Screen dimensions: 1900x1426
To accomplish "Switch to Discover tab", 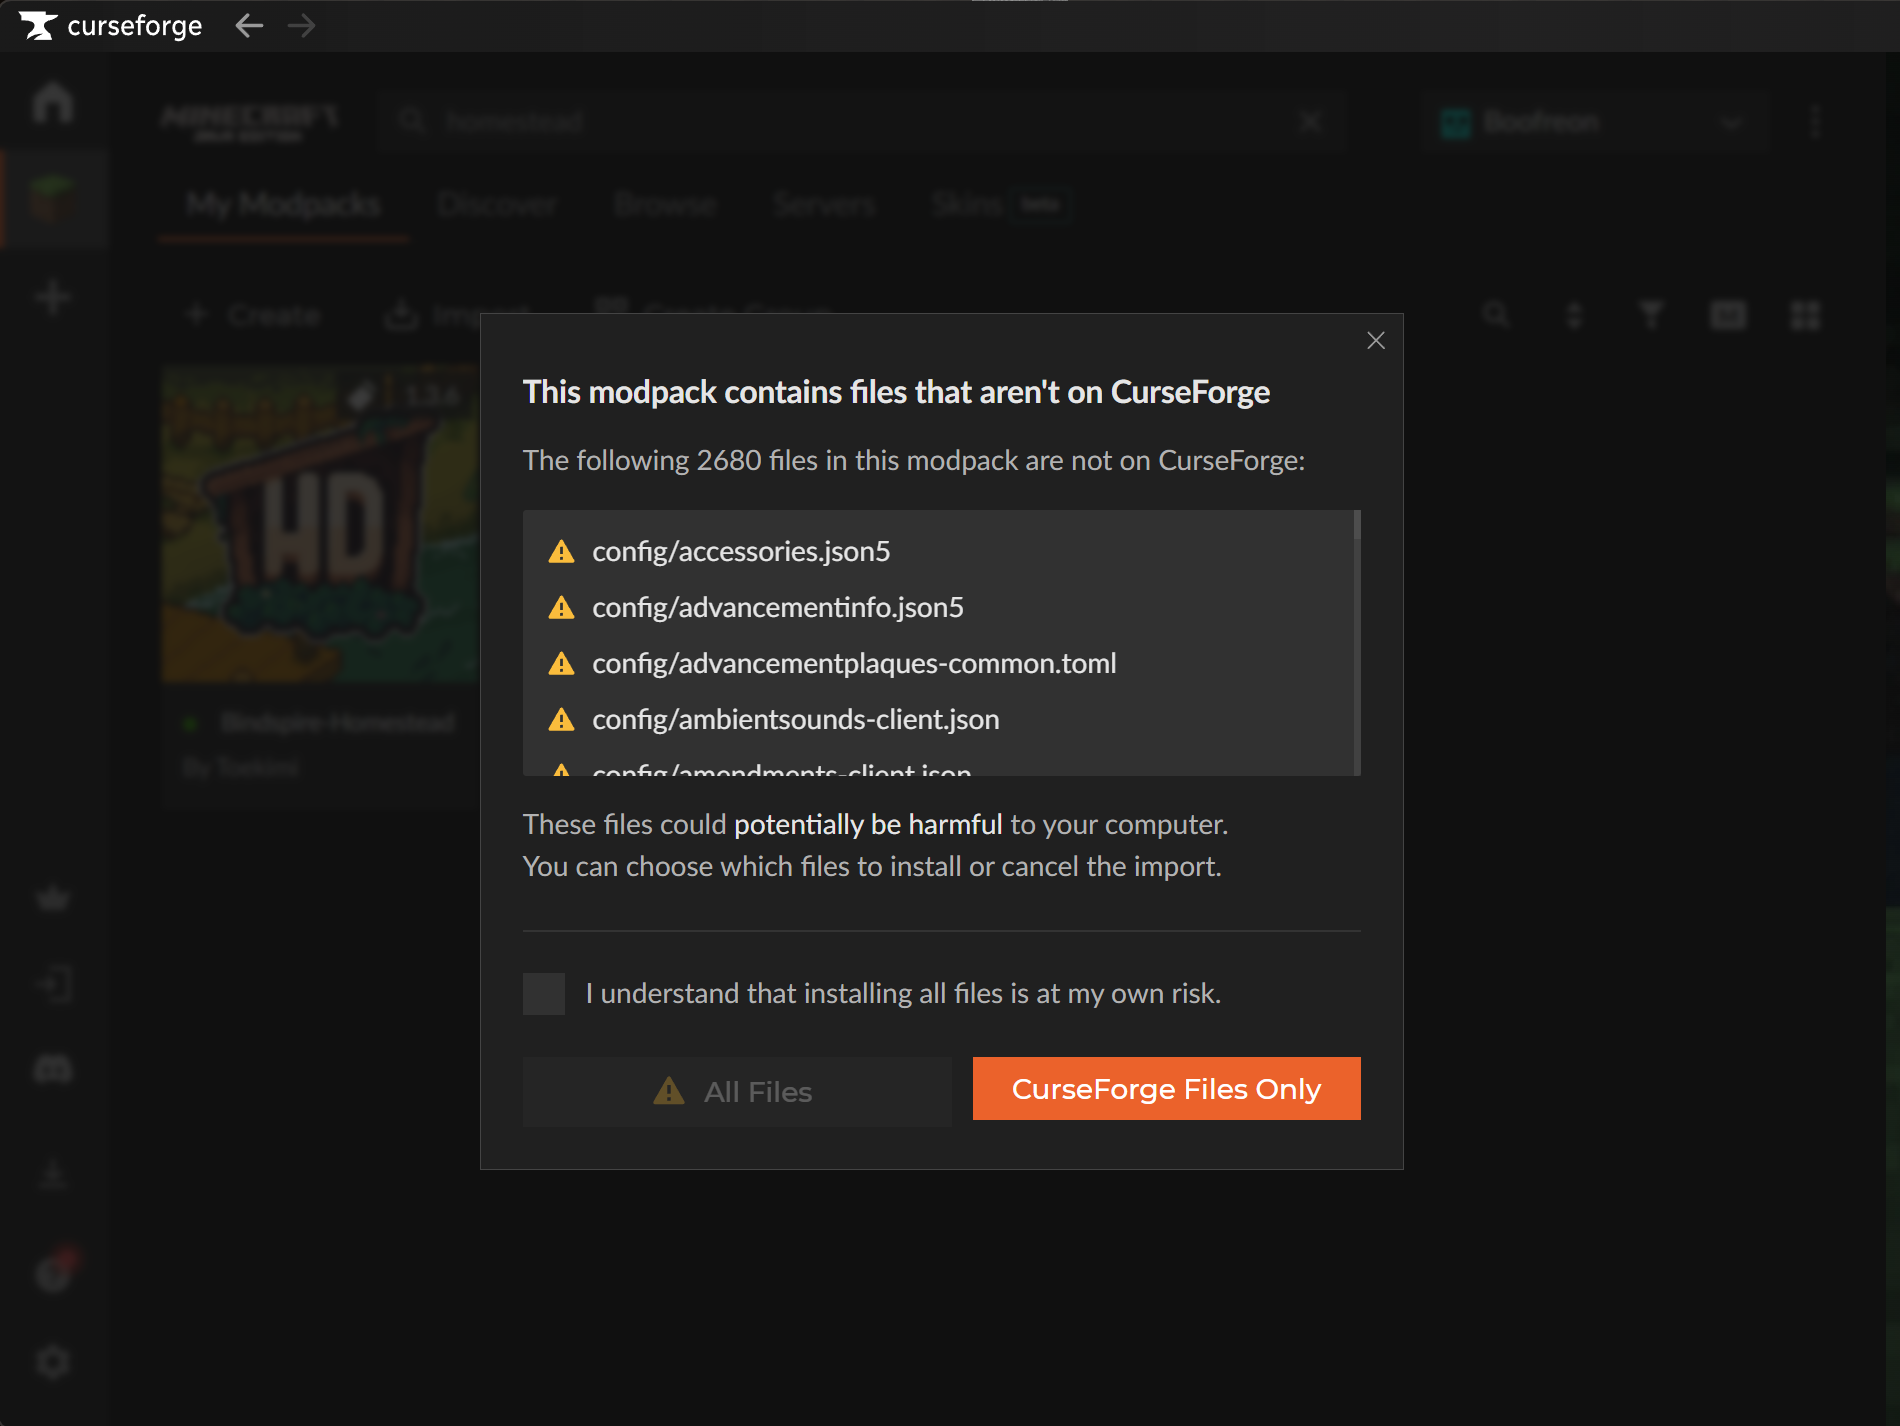I will [497, 204].
